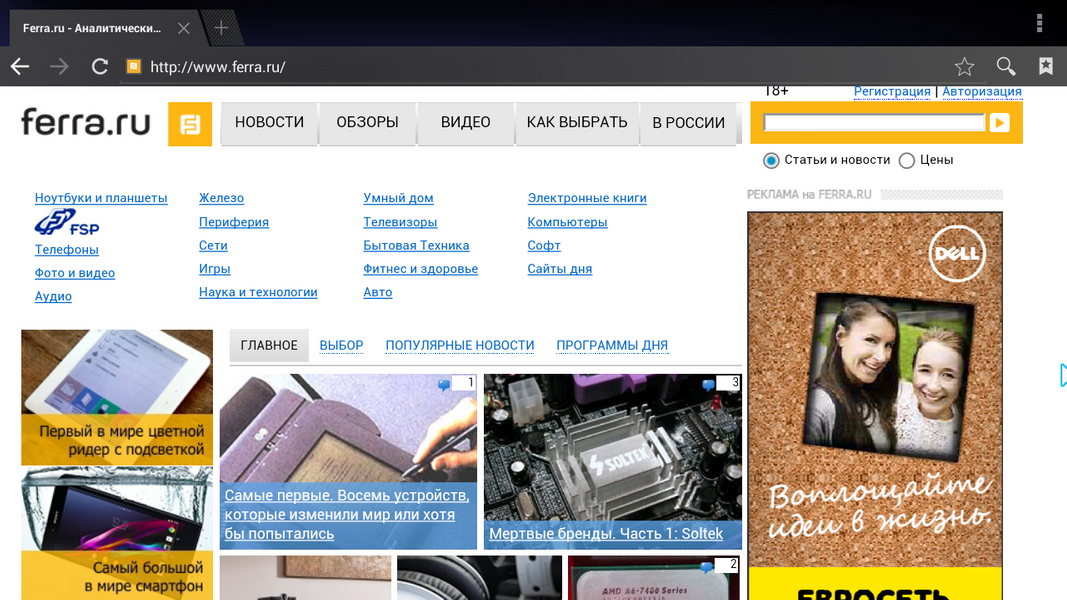The image size is (1067, 600).
Task: Open the saved bookmarks ribbon icon
Action: (x=1045, y=67)
